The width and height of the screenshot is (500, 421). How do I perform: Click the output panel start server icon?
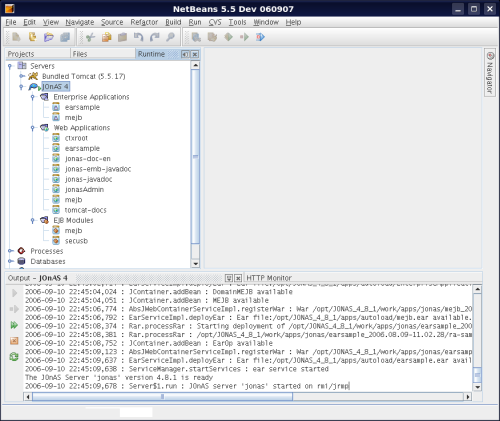click(14, 293)
